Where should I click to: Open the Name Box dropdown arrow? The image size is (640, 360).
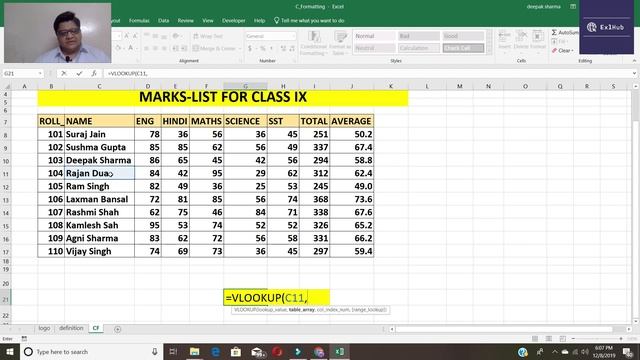40,73
